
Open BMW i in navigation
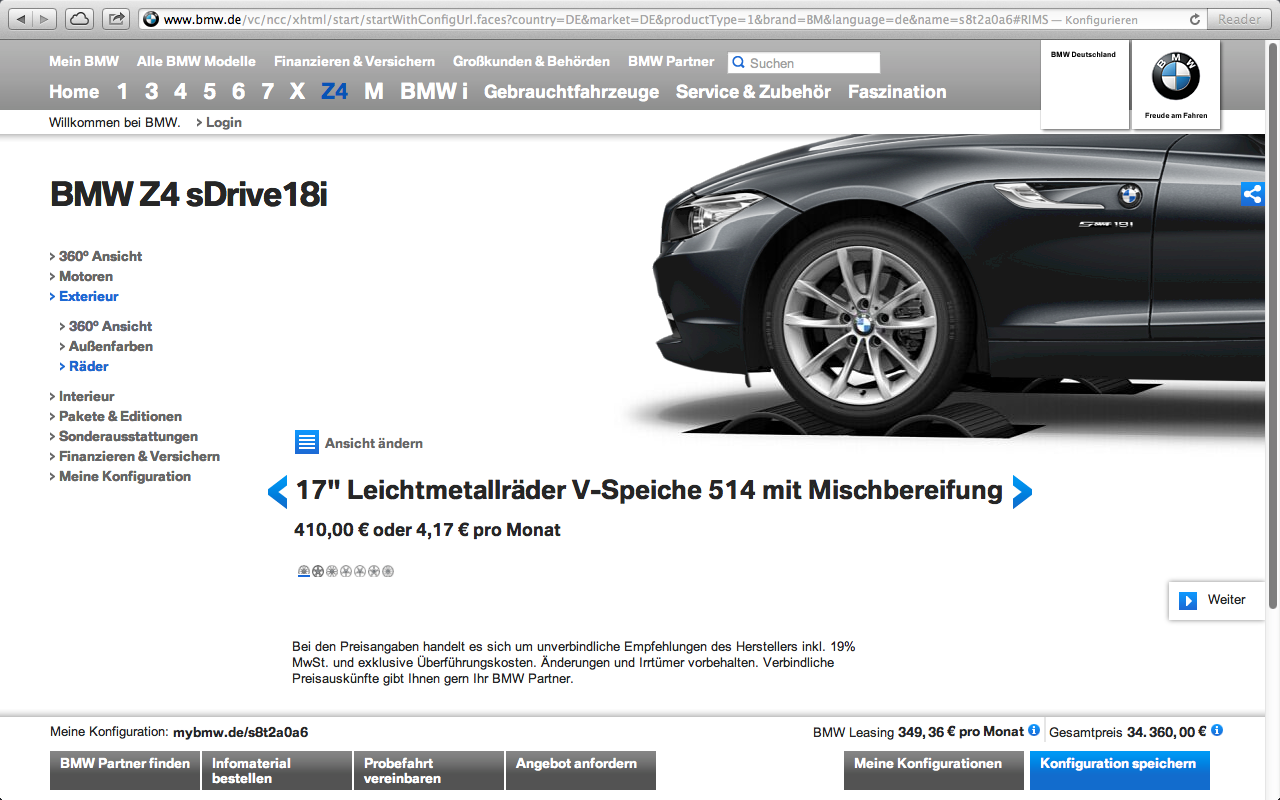tap(434, 92)
